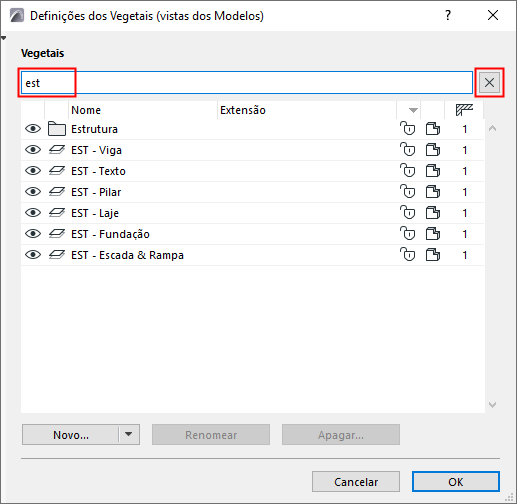Toggle solid display icon for EST - Texto
This screenshot has width=517, height=504.
[x=433, y=171]
